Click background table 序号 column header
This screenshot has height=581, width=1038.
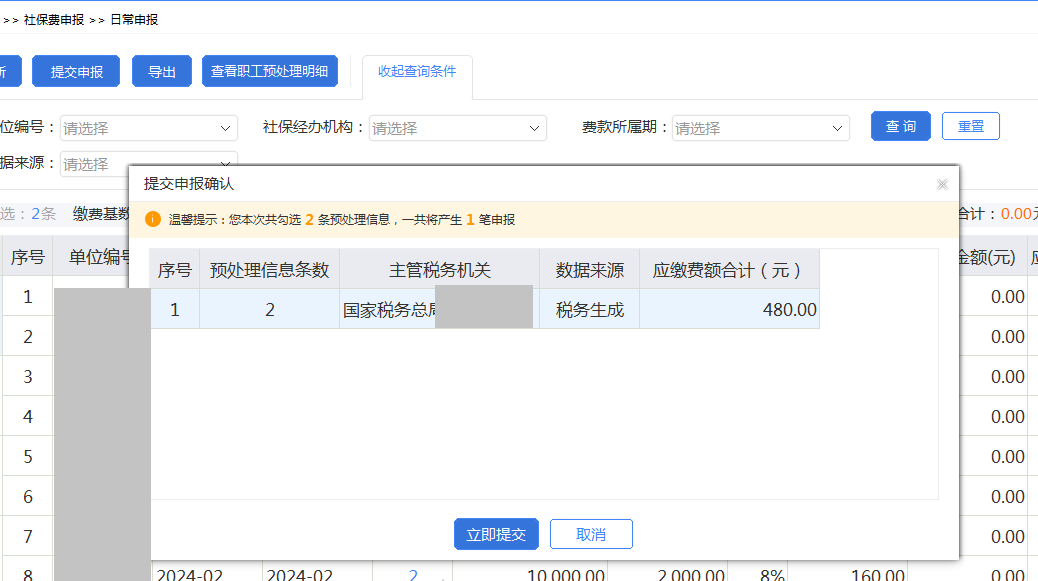[28, 257]
